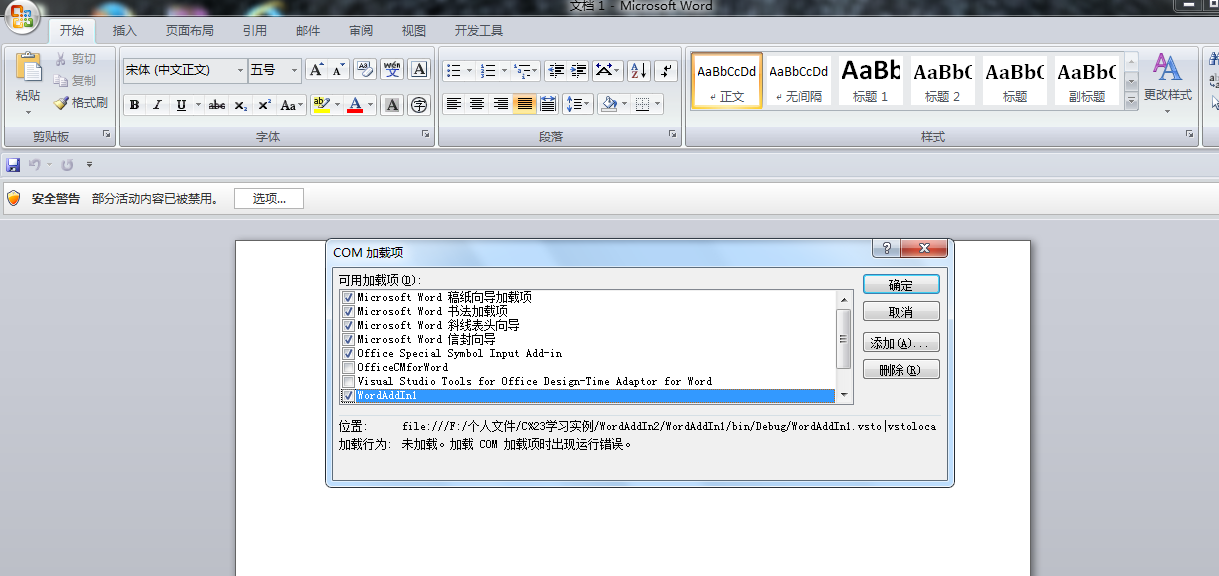Click the 添加(A)... (Add) button
1219x576 pixels.
pyautogui.click(x=901, y=343)
